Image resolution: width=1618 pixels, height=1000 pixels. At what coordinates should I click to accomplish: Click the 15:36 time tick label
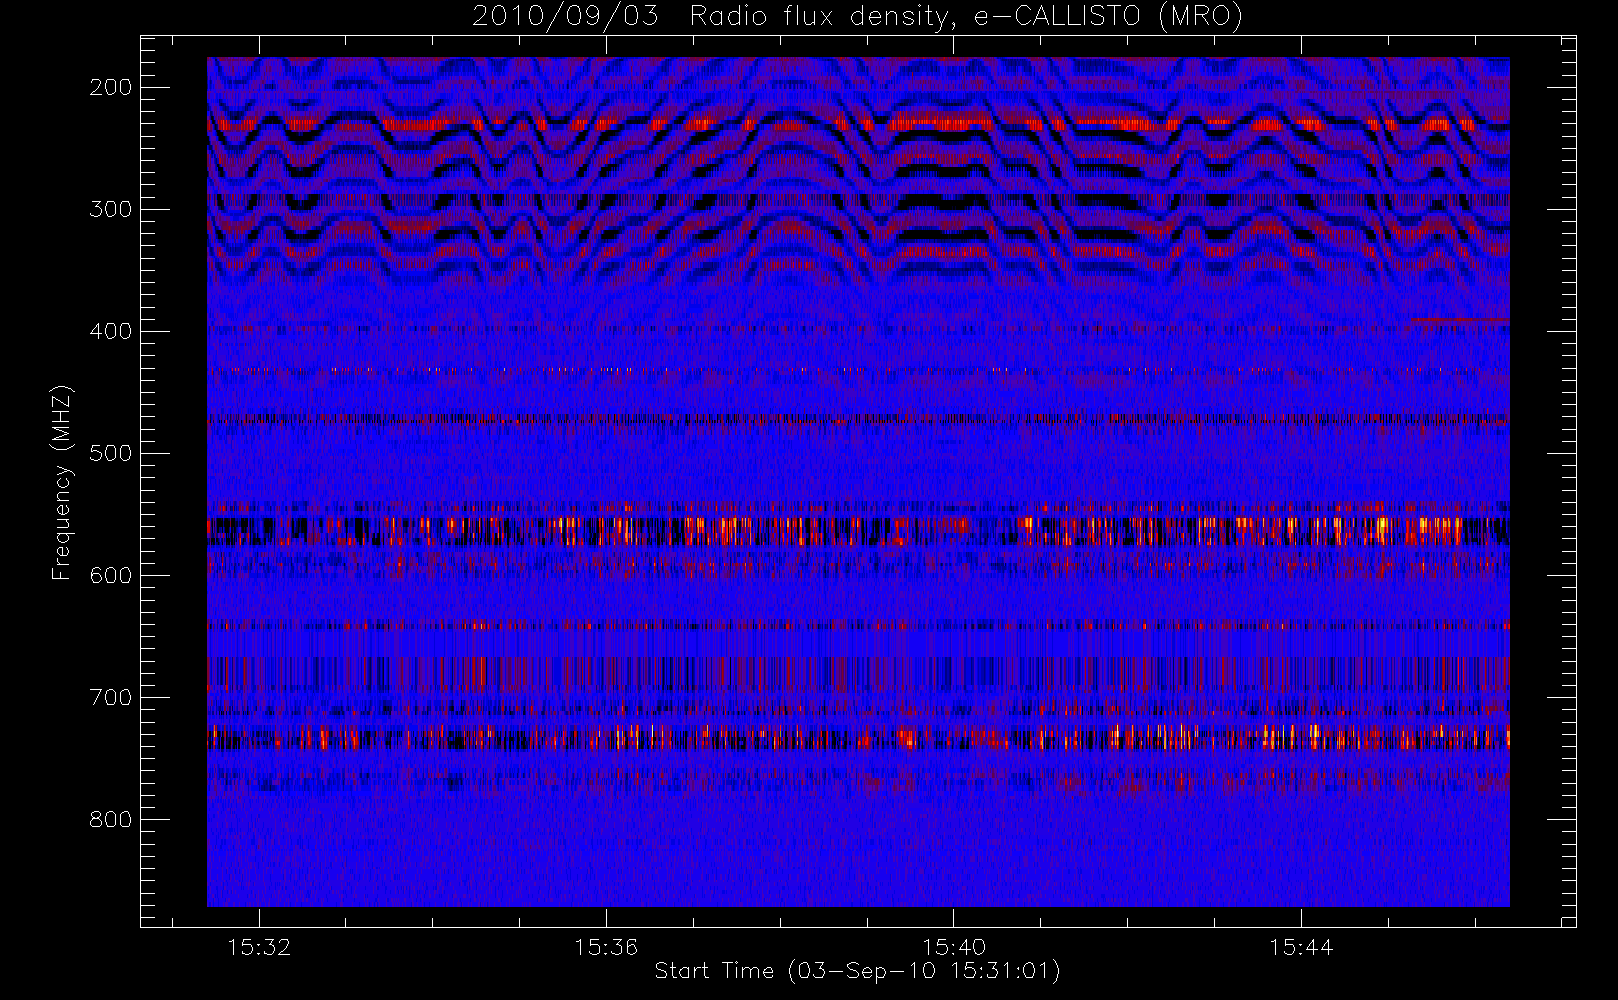pos(606,947)
